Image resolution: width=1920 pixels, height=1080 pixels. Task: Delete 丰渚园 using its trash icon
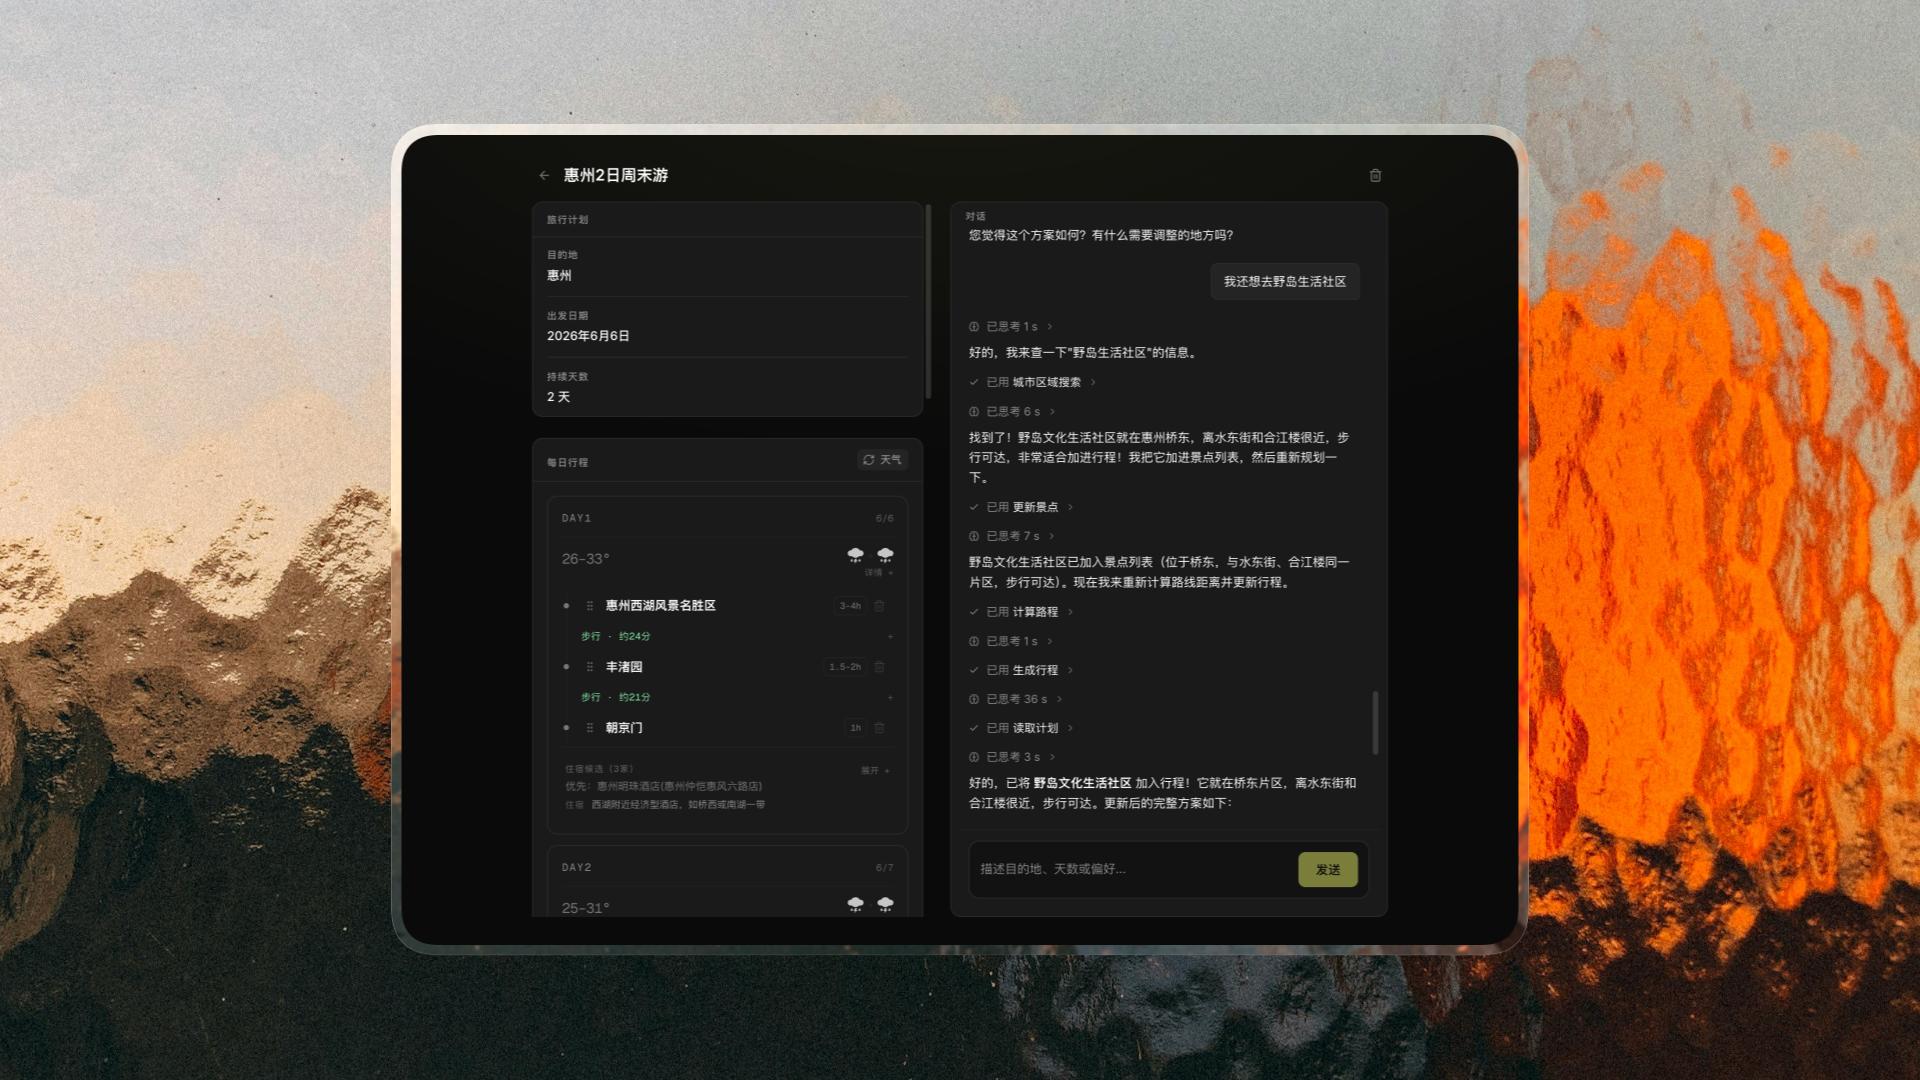click(x=879, y=667)
